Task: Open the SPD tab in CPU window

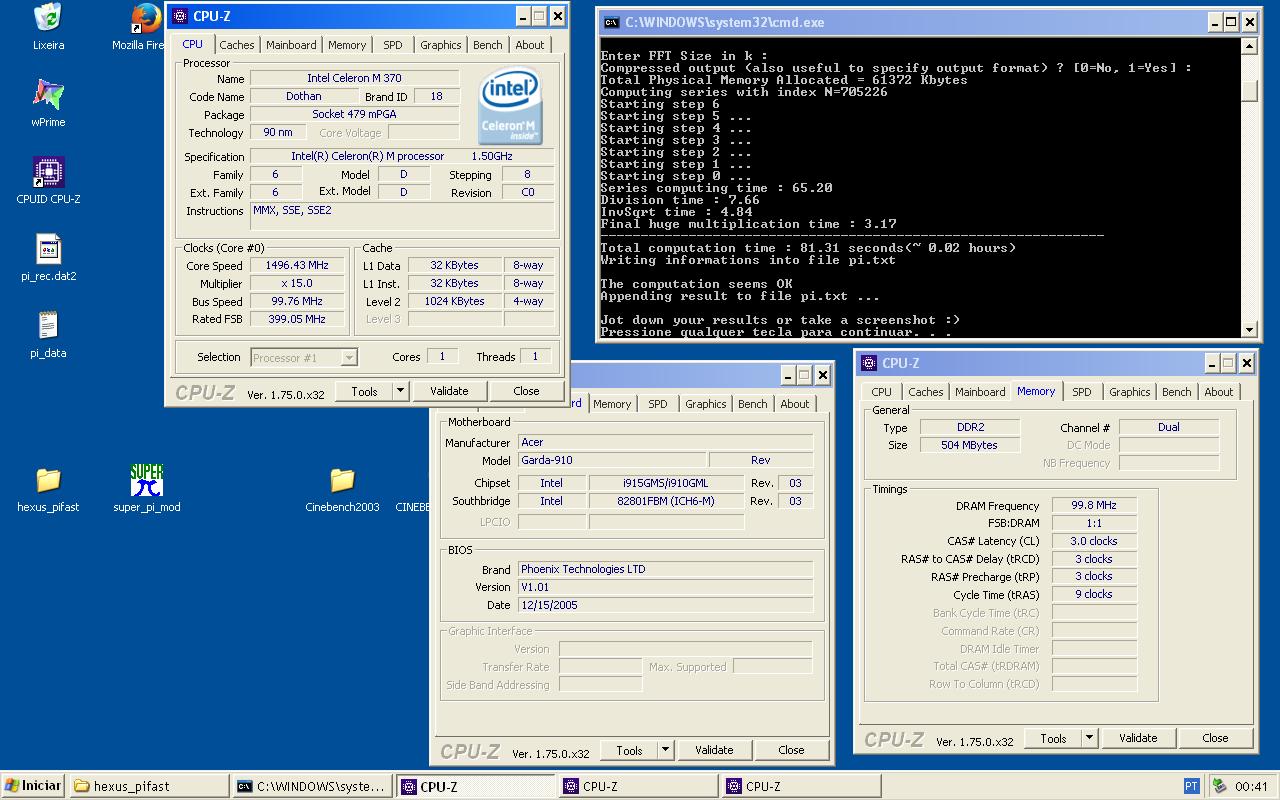Action: 393,45
